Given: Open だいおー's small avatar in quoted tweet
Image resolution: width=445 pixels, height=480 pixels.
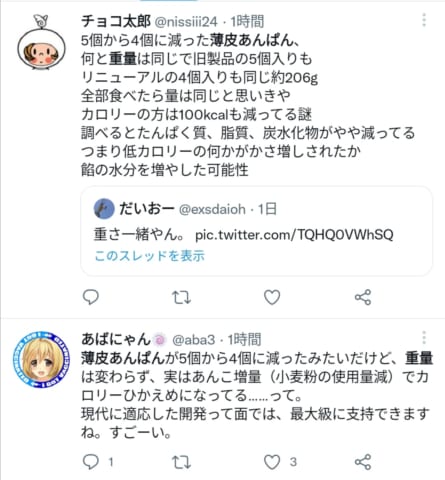Looking at the screenshot, I should pos(104,209).
